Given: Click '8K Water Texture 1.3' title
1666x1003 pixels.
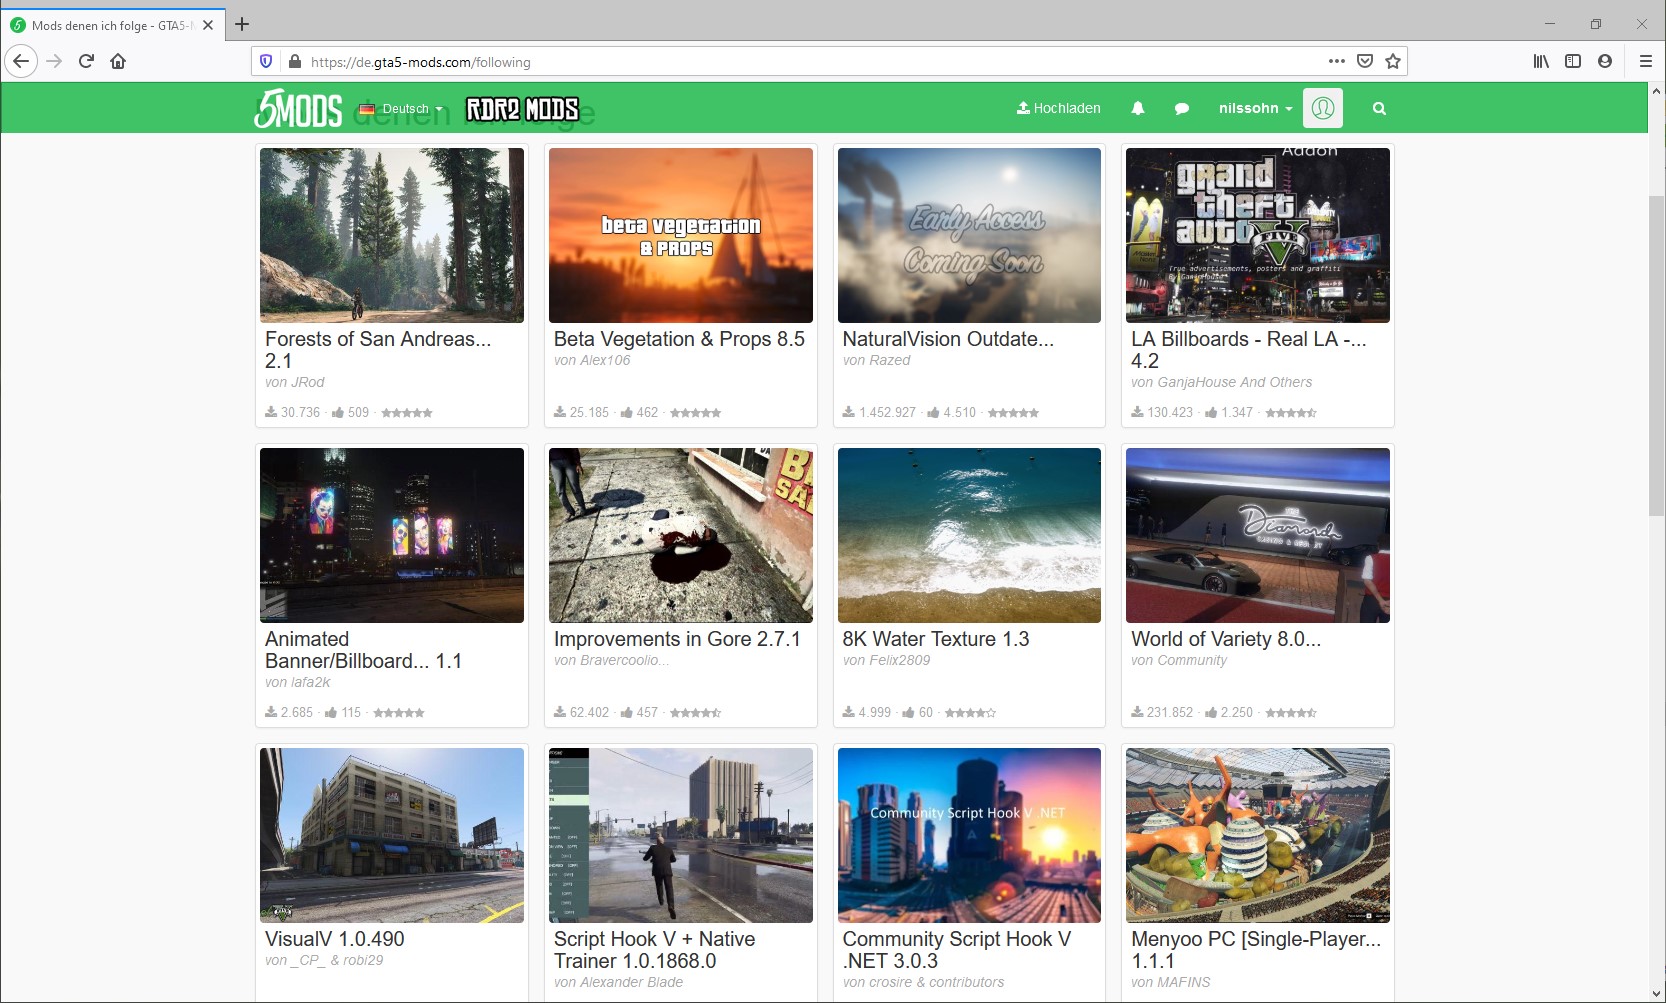Looking at the screenshot, I should 936,639.
